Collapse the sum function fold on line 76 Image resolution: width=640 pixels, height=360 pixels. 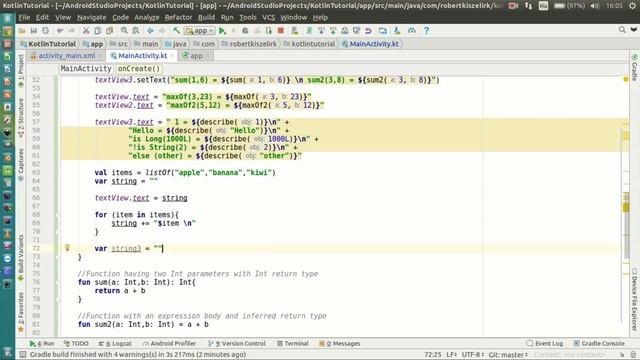point(58,282)
